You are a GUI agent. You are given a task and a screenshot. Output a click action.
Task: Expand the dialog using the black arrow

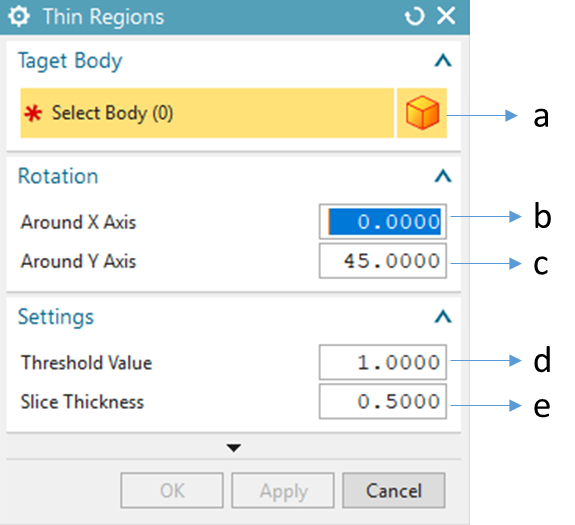[234, 448]
